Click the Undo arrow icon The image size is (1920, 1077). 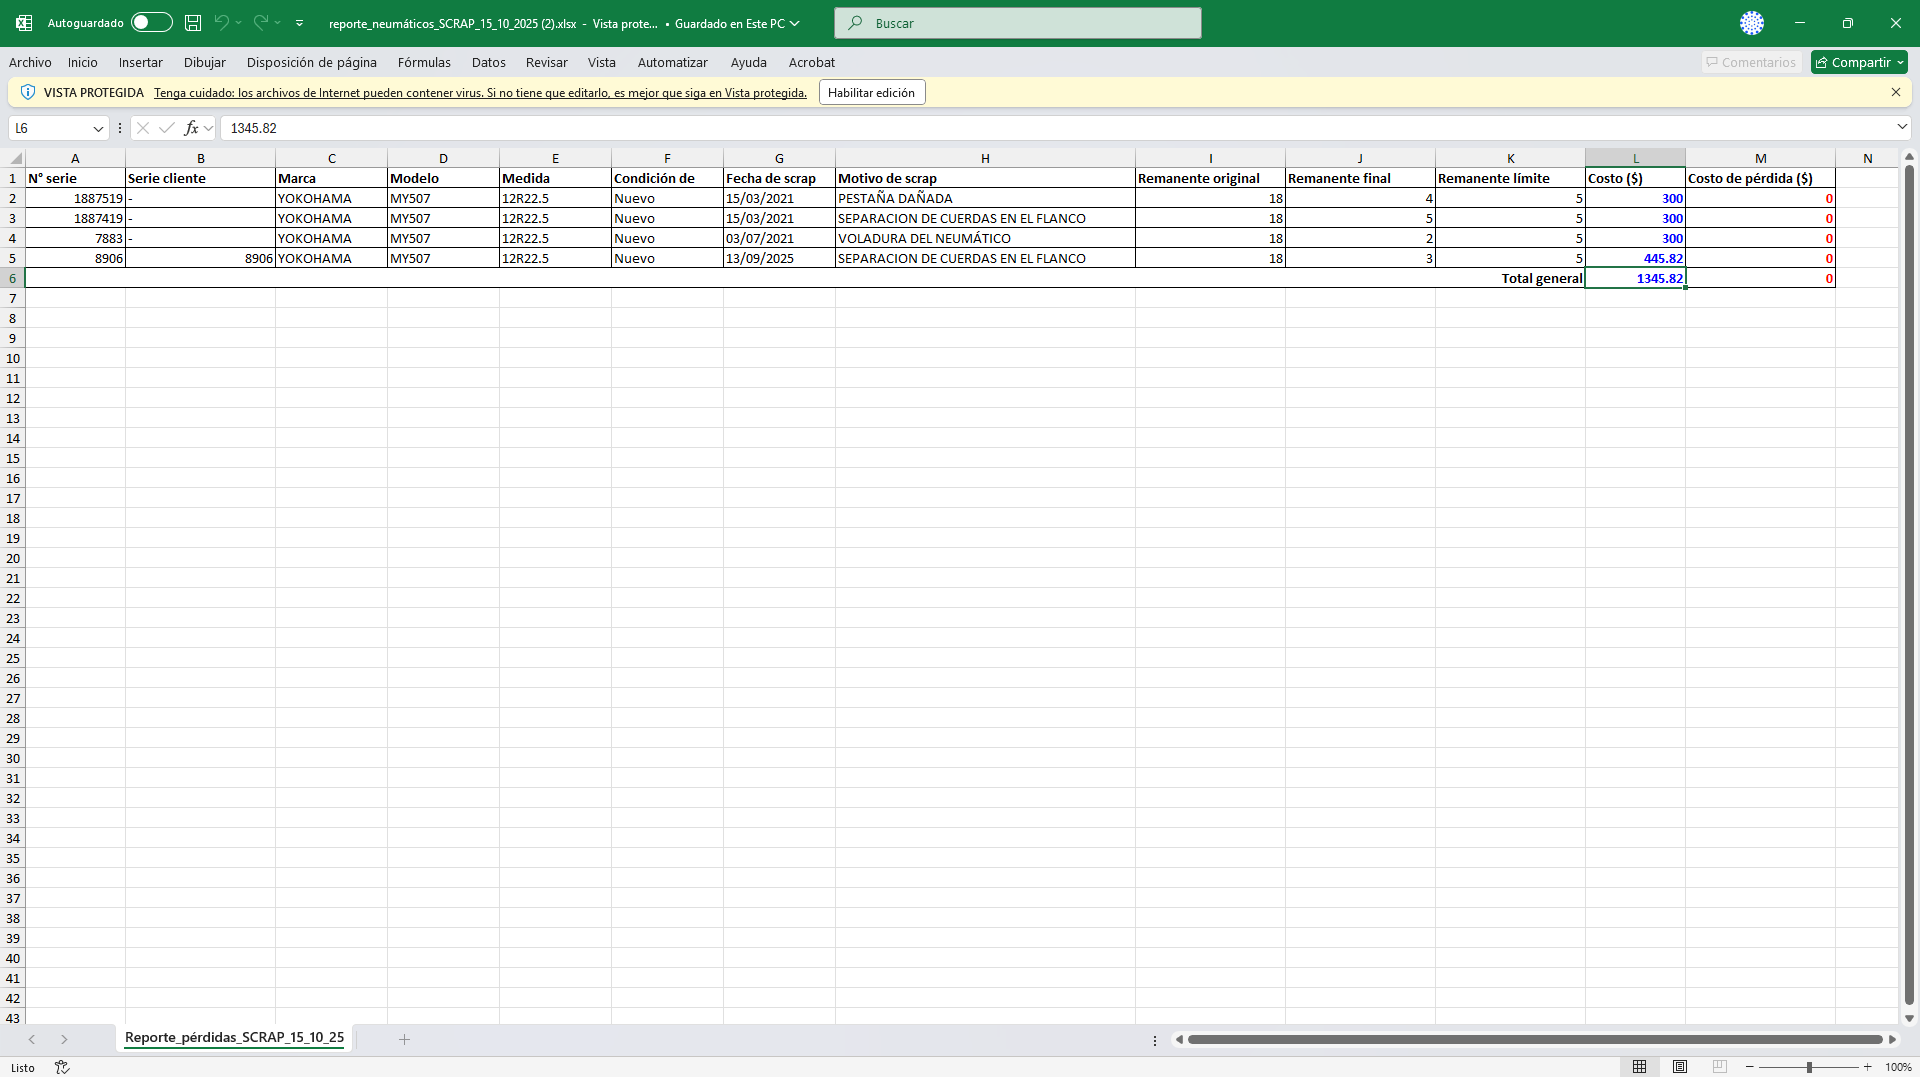tap(221, 23)
